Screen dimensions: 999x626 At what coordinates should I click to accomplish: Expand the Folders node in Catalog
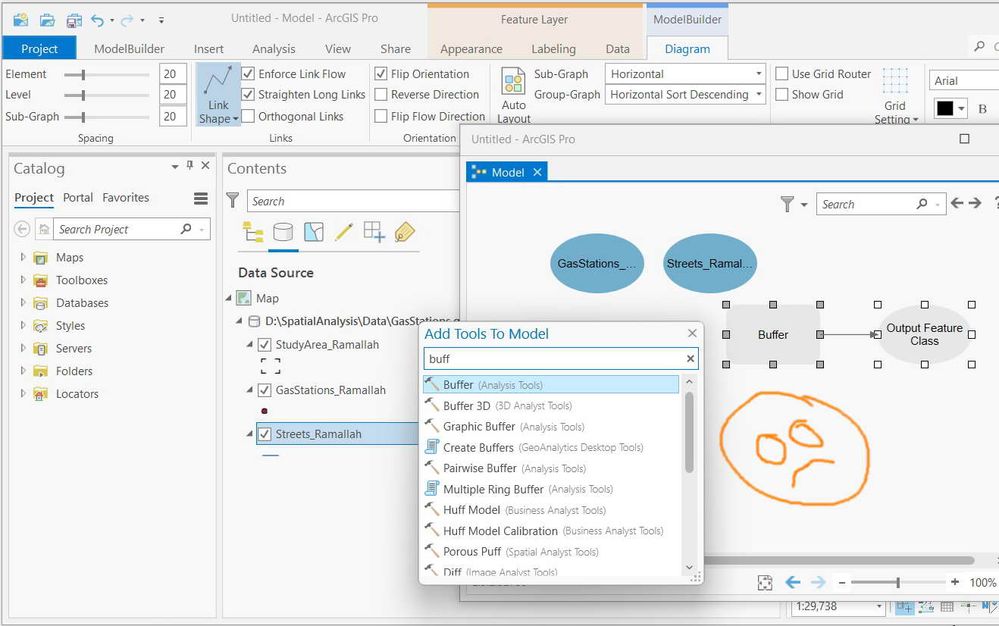click(x=23, y=371)
